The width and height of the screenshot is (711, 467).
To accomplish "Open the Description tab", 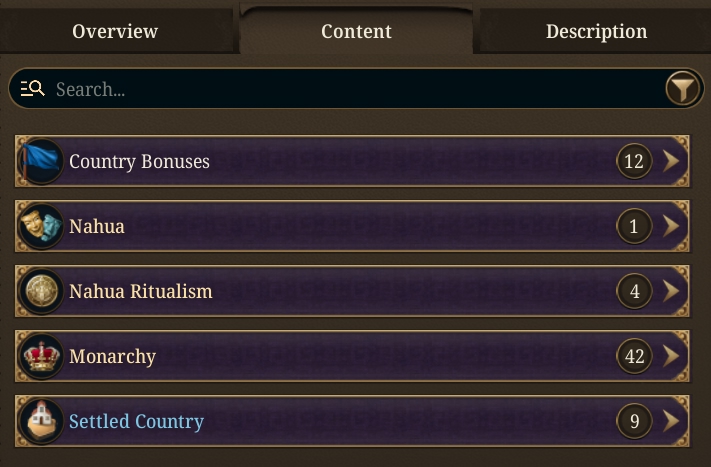I will click(x=595, y=31).
